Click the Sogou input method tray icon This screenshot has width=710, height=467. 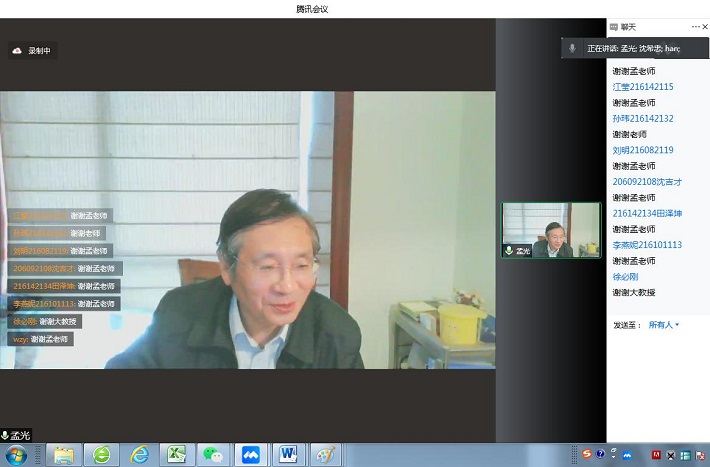pos(587,455)
